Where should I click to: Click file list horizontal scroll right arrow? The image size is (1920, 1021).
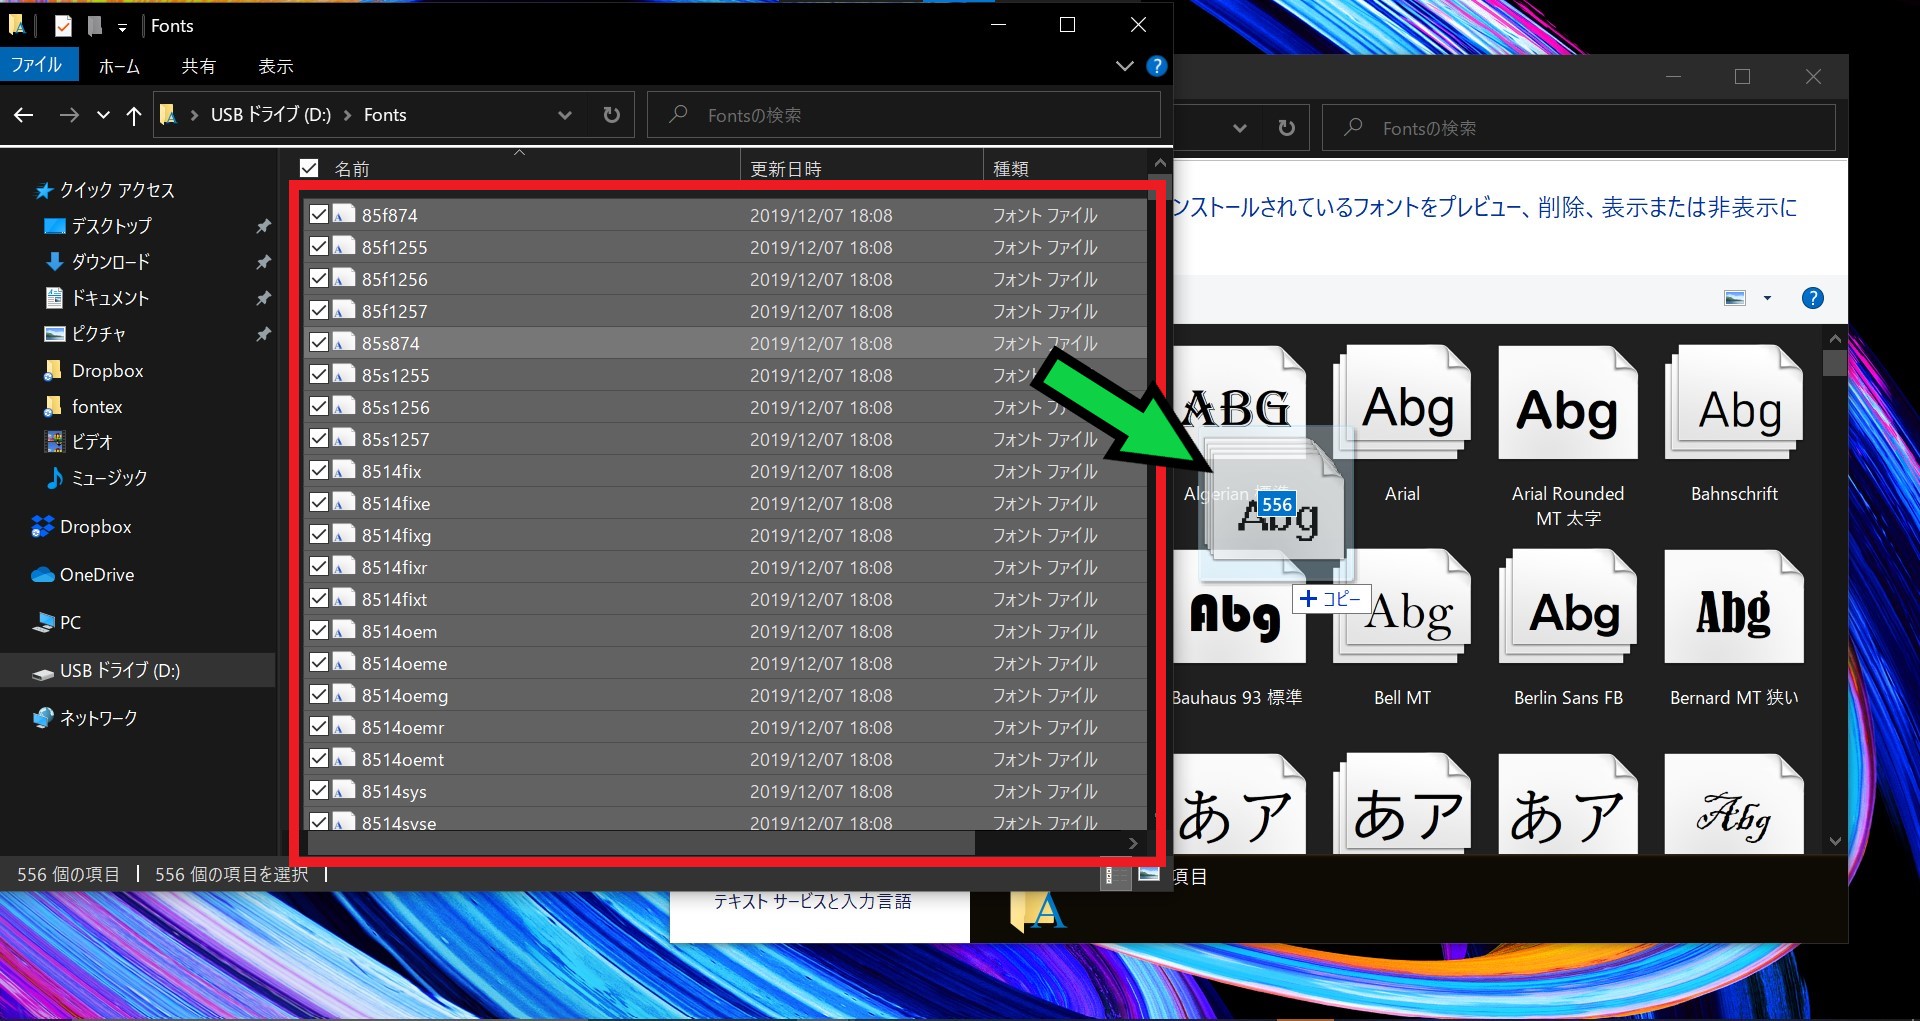pyautogui.click(x=1133, y=843)
